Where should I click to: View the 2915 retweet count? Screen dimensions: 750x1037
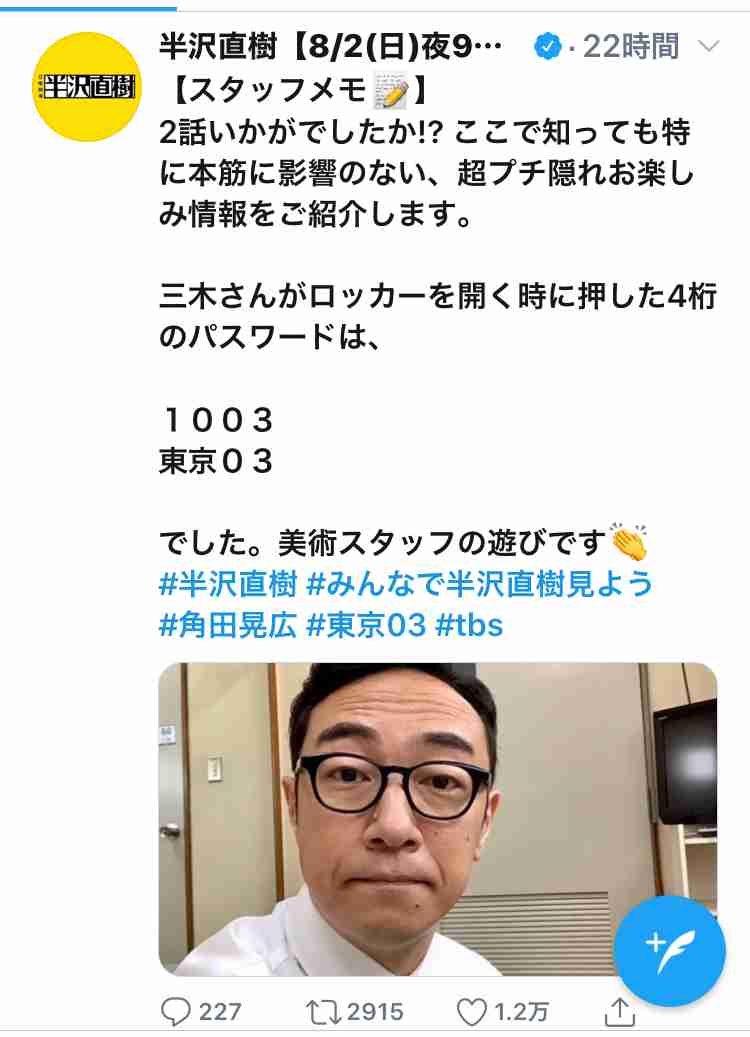click(374, 1012)
